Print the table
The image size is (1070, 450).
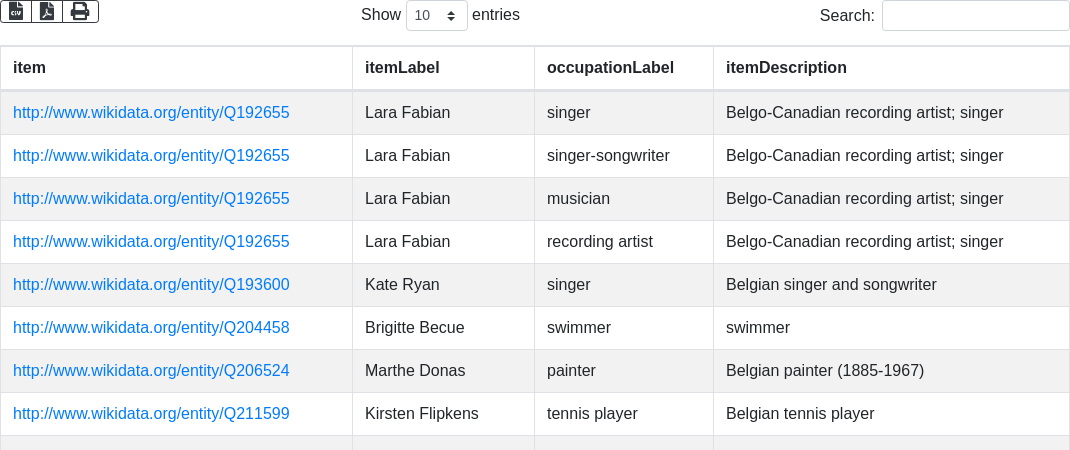(80, 11)
